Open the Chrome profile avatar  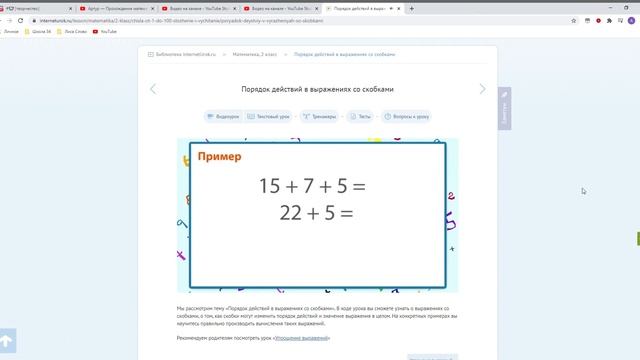coord(631,20)
